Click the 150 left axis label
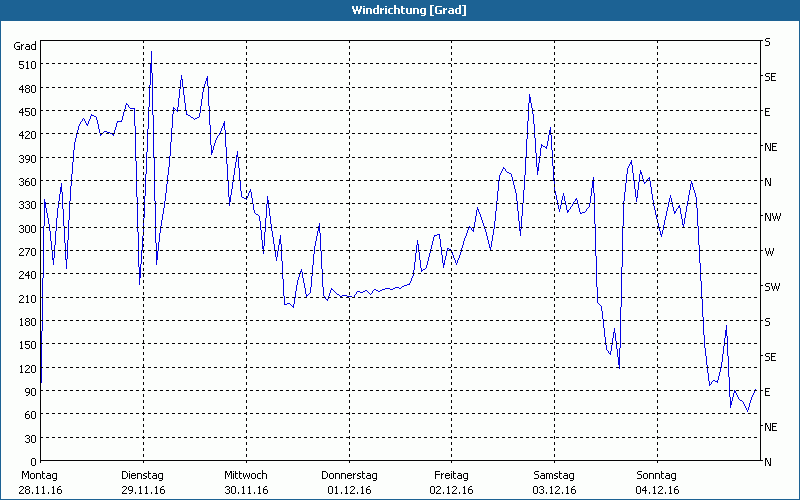The image size is (800, 500). click(28, 345)
